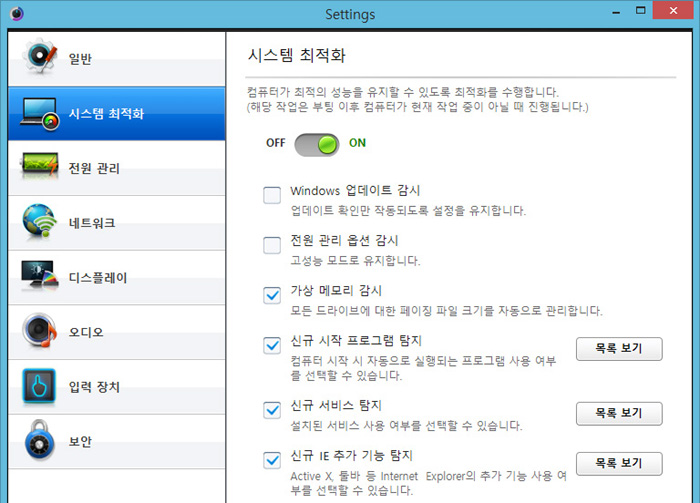Minimize the Settings window
Image resolution: width=700 pixels, height=503 pixels.
(617, 12)
